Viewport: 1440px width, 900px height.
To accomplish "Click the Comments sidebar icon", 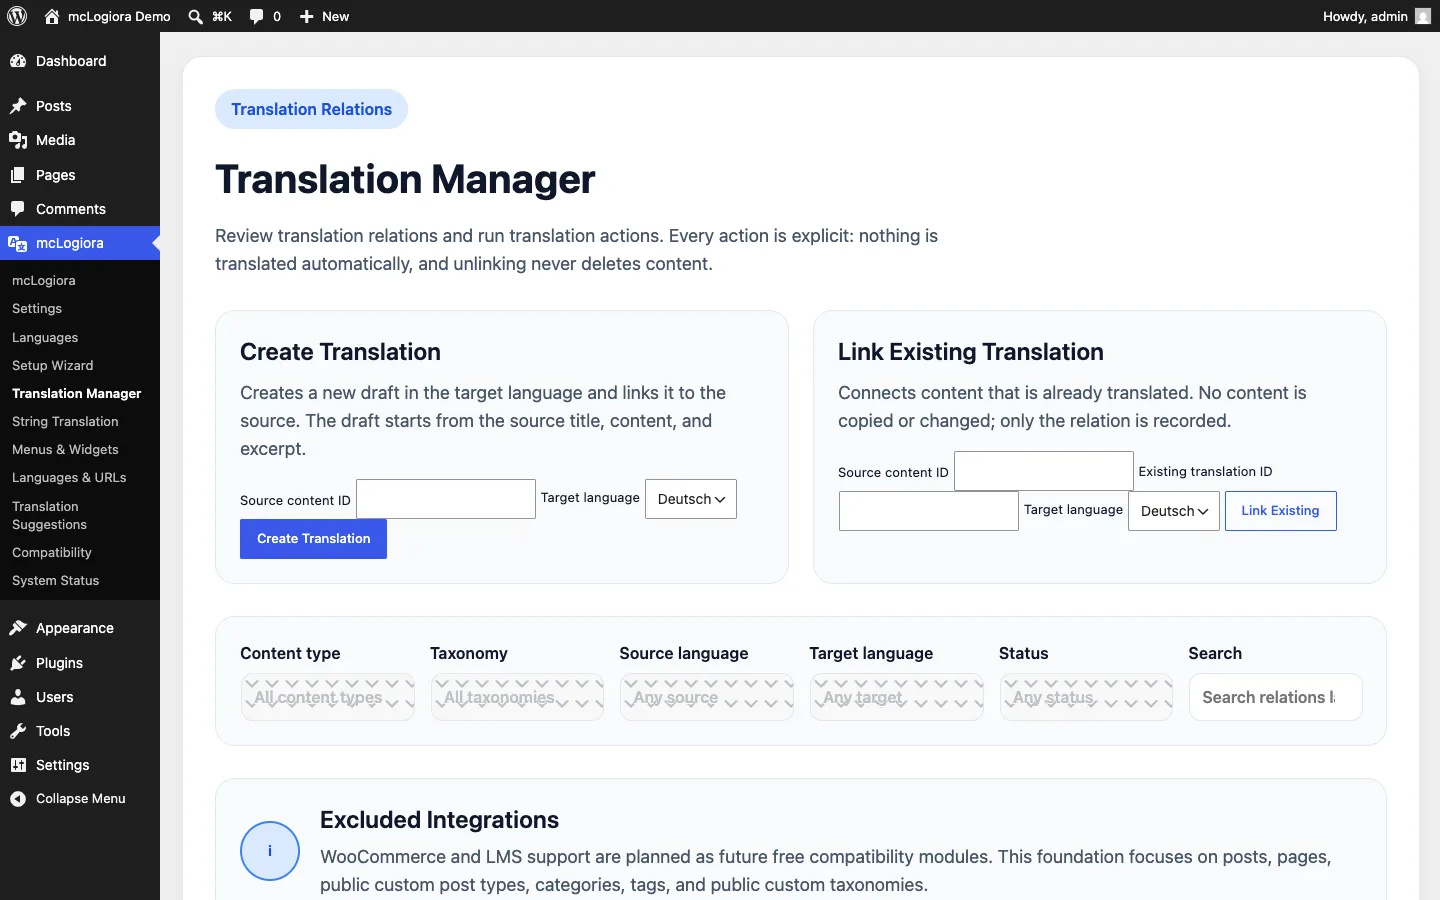I will coord(18,209).
